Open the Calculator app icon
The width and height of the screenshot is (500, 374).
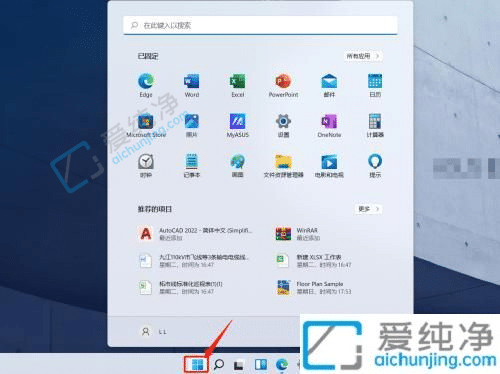(x=375, y=126)
